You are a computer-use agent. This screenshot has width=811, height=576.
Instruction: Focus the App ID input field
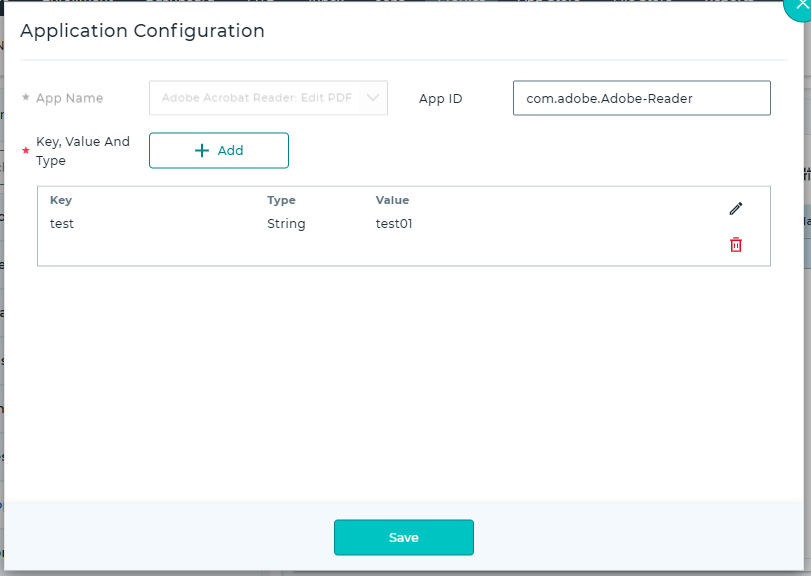[641, 98]
